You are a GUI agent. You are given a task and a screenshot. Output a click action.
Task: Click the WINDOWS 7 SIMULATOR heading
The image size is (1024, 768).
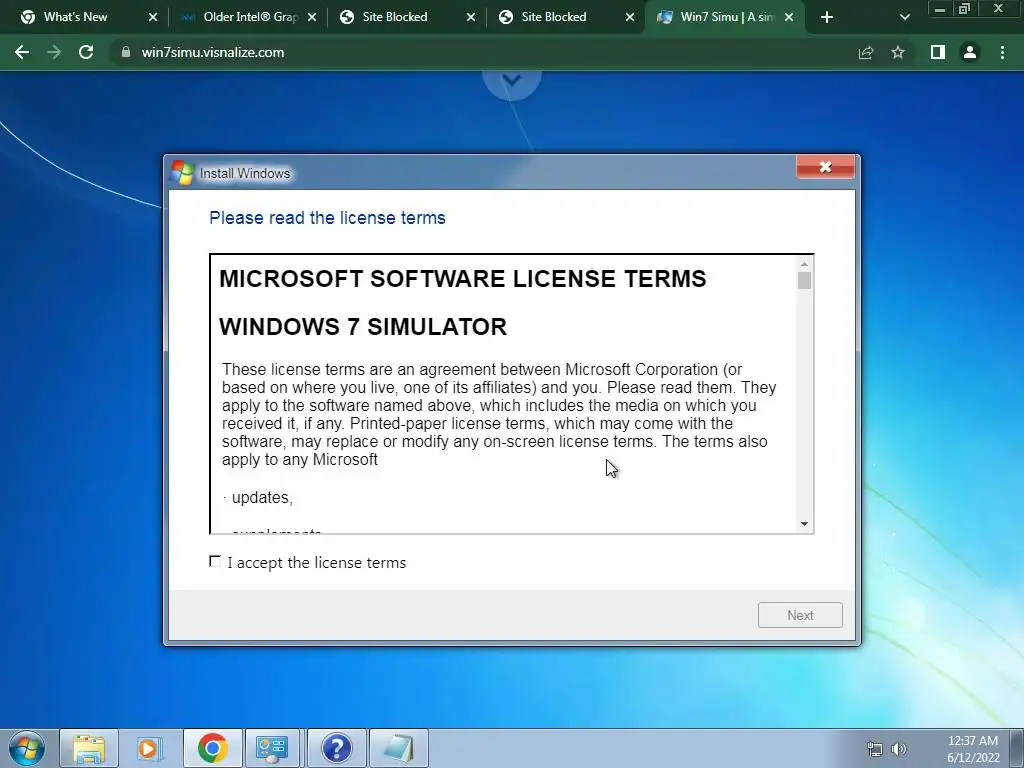[x=362, y=327]
